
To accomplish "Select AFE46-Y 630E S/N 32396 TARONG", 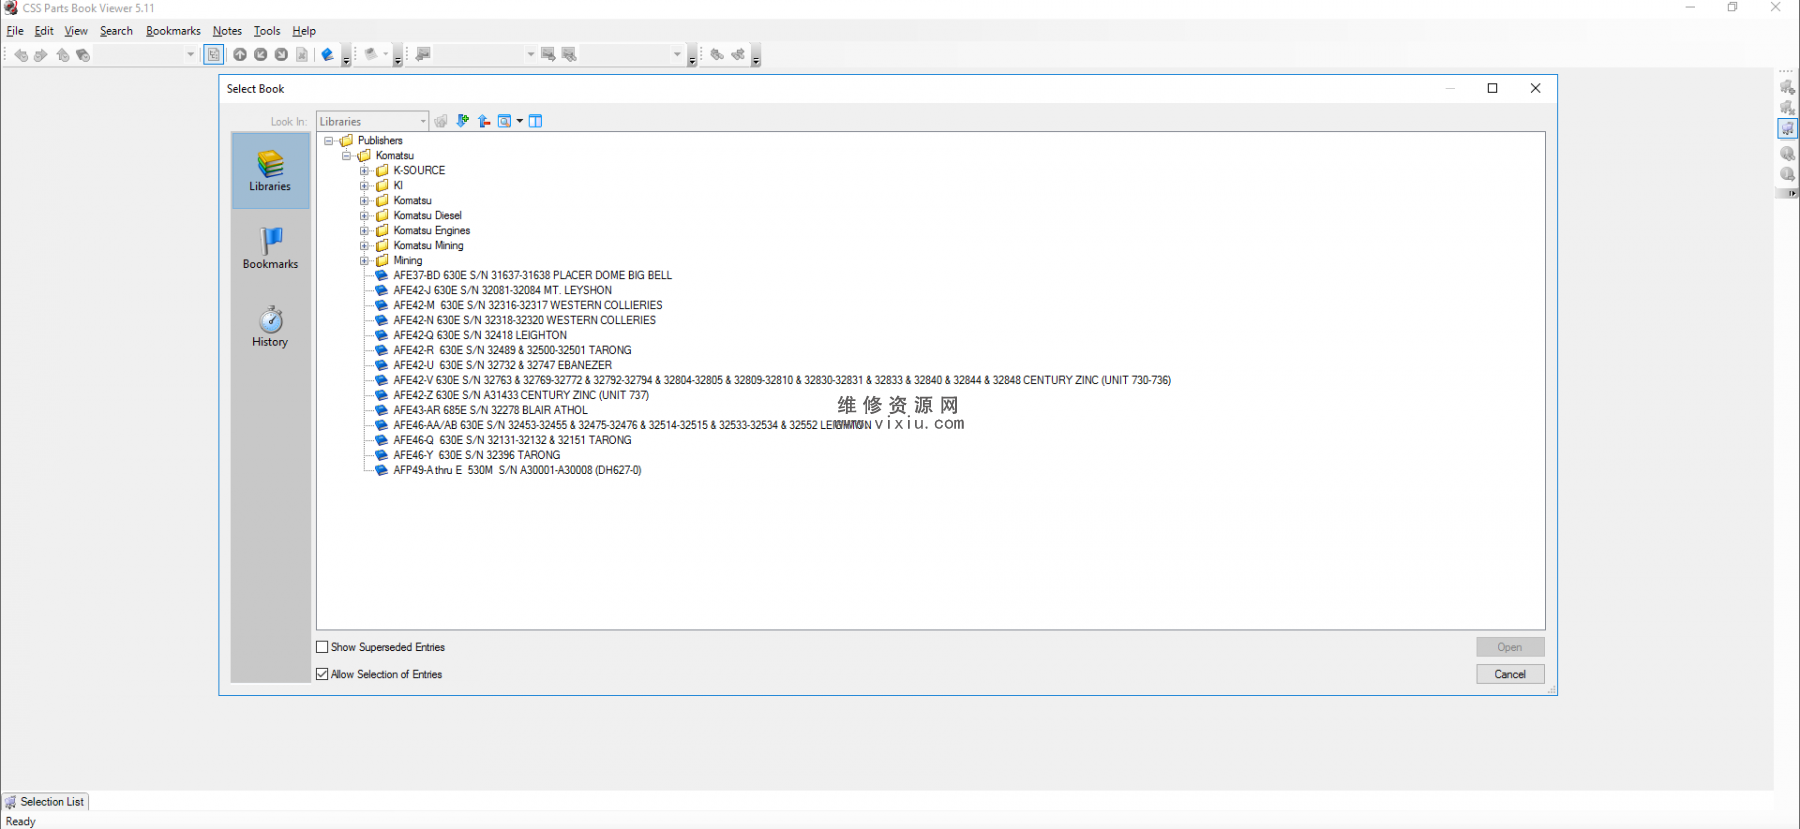I will coord(476,455).
